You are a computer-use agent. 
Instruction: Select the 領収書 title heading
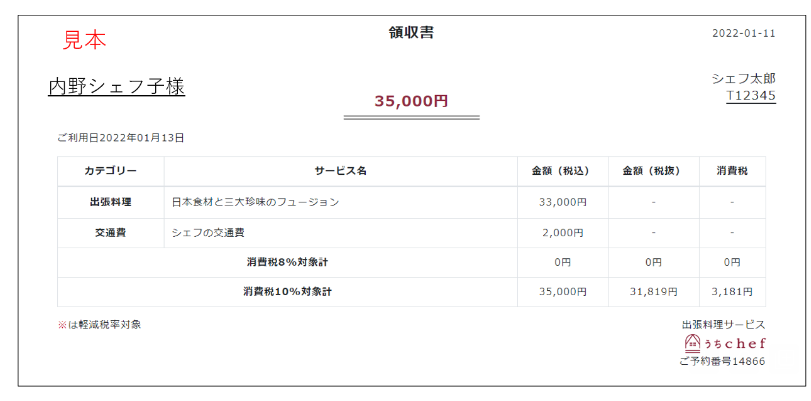[x=411, y=33]
